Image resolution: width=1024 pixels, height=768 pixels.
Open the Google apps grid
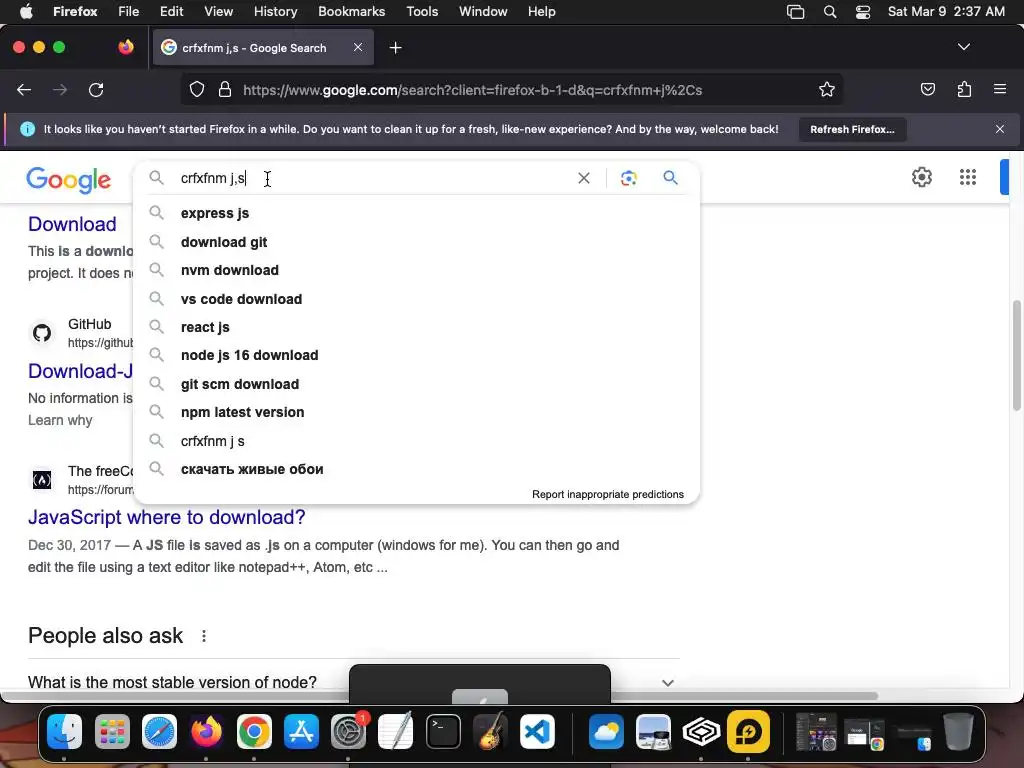[x=968, y=177]
